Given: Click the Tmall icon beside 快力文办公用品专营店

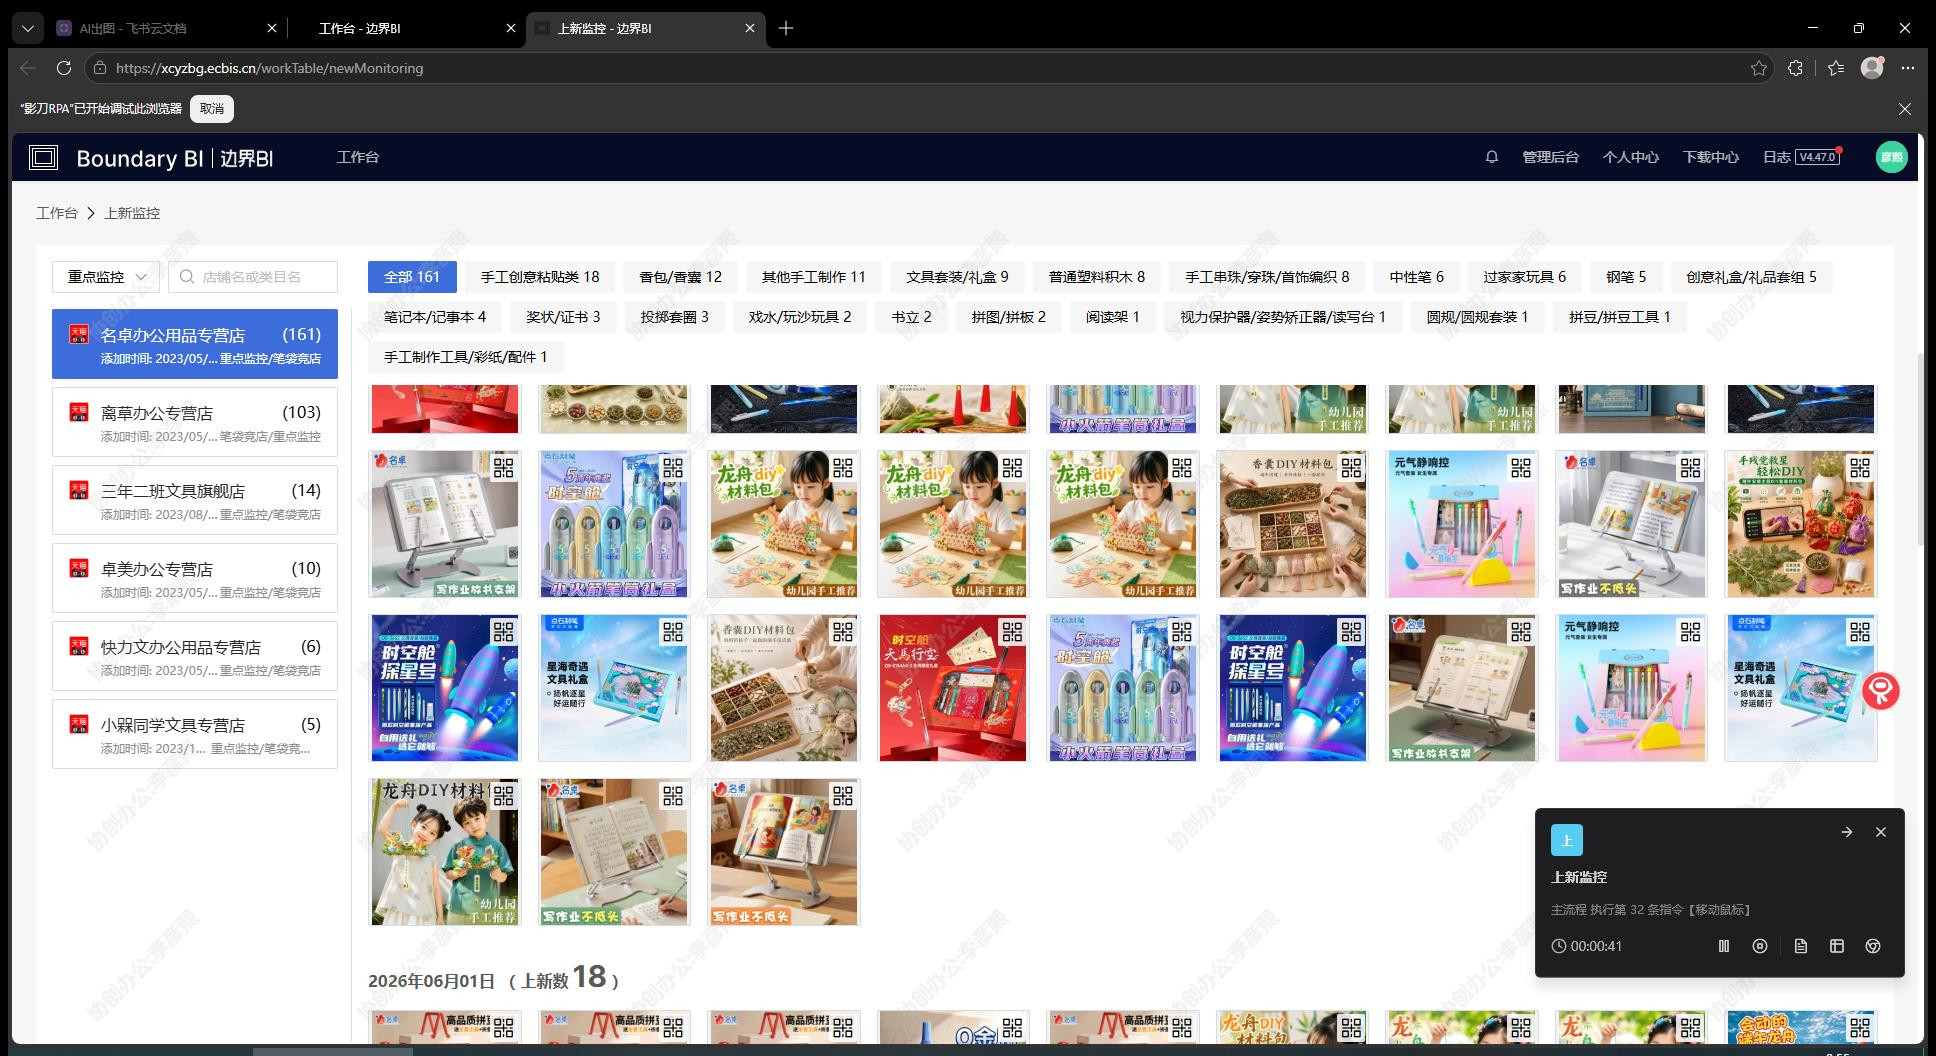Looking at the screenshot, I should click(x=79, y=646).
